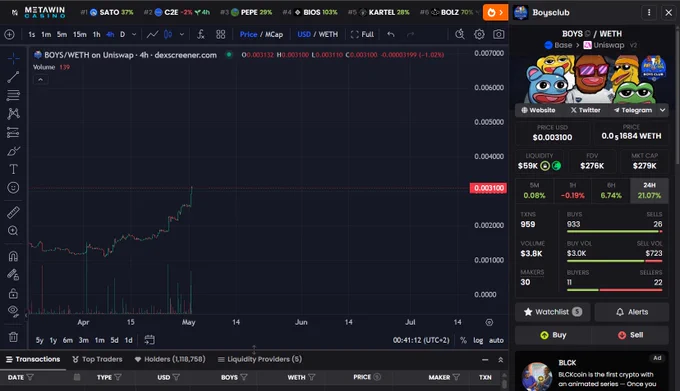Image resolution: width=680 pixels, height=391 pixels.
Task: Select the brush drawing tool
Action: (x=13, y=151)
